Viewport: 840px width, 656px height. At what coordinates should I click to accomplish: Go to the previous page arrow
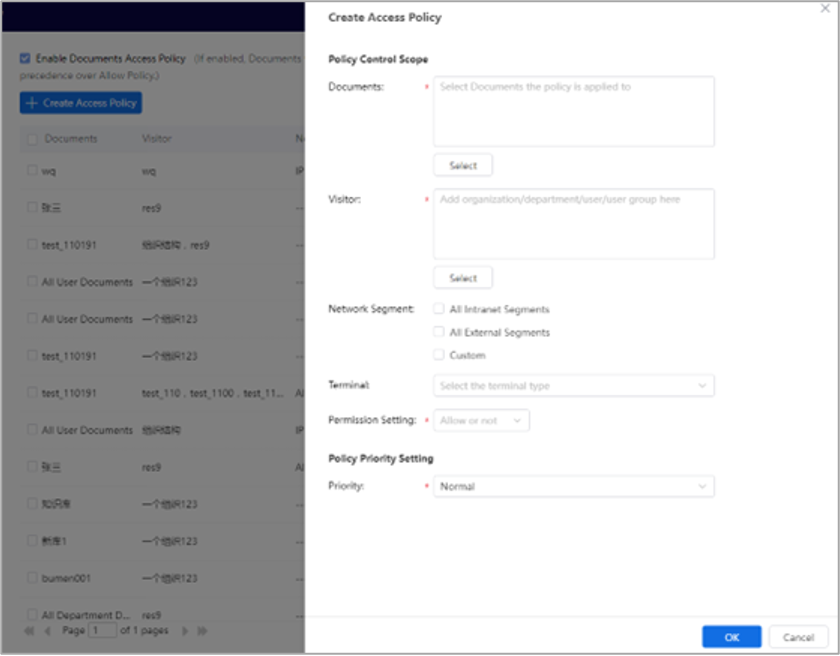click(47, 632)
